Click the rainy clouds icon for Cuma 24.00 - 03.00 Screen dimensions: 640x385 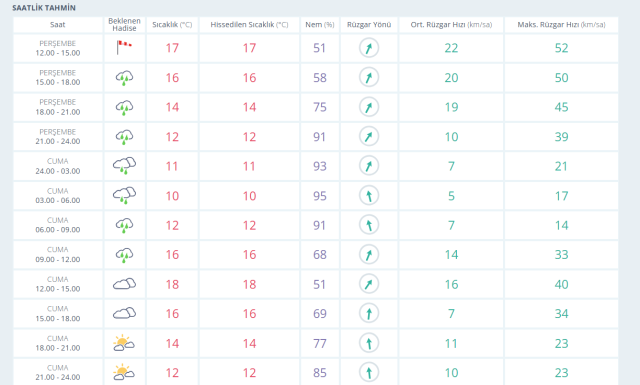[124, 165]
